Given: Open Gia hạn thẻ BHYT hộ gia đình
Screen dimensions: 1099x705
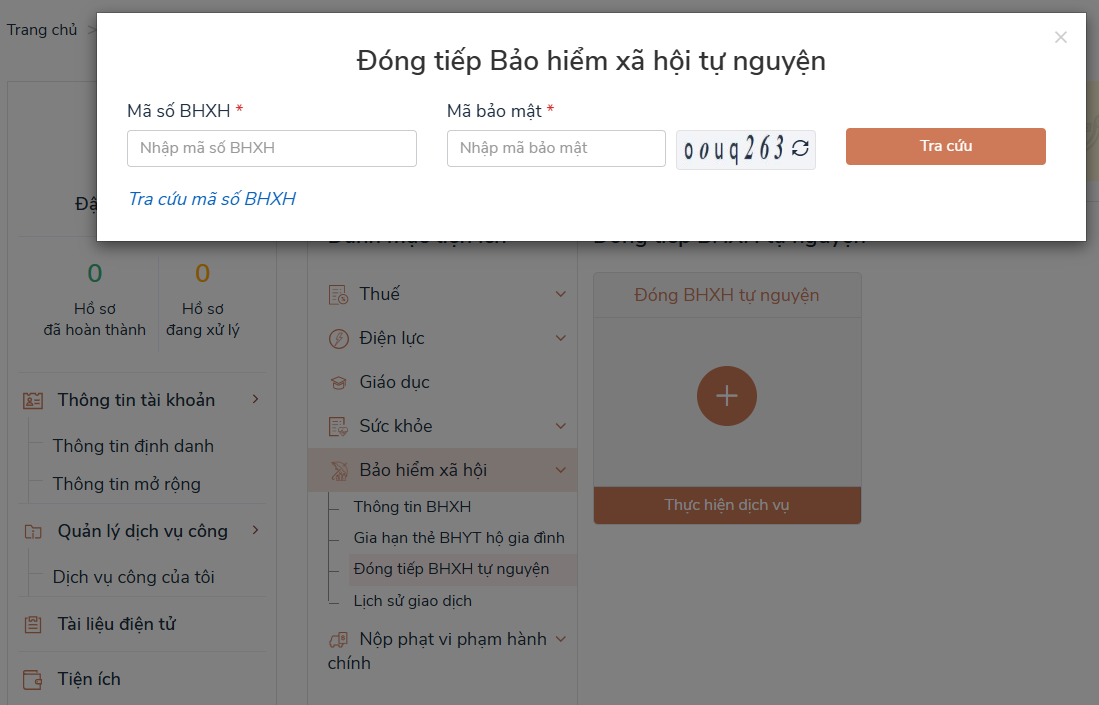Looking at the screenshot, I should (459, 538).
